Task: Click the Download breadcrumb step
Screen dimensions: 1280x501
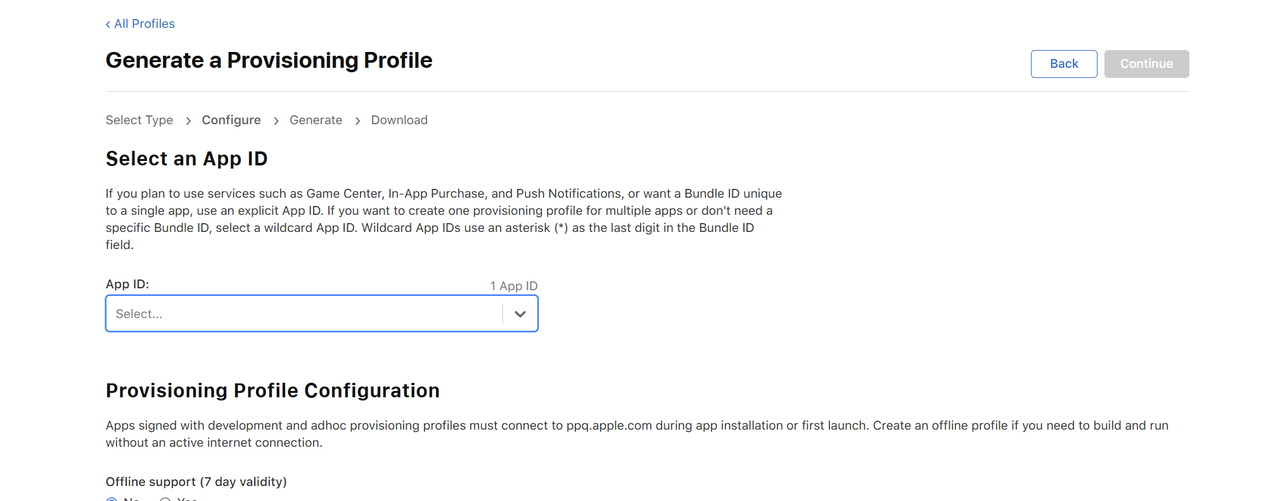Action: (x=399, y=120)
